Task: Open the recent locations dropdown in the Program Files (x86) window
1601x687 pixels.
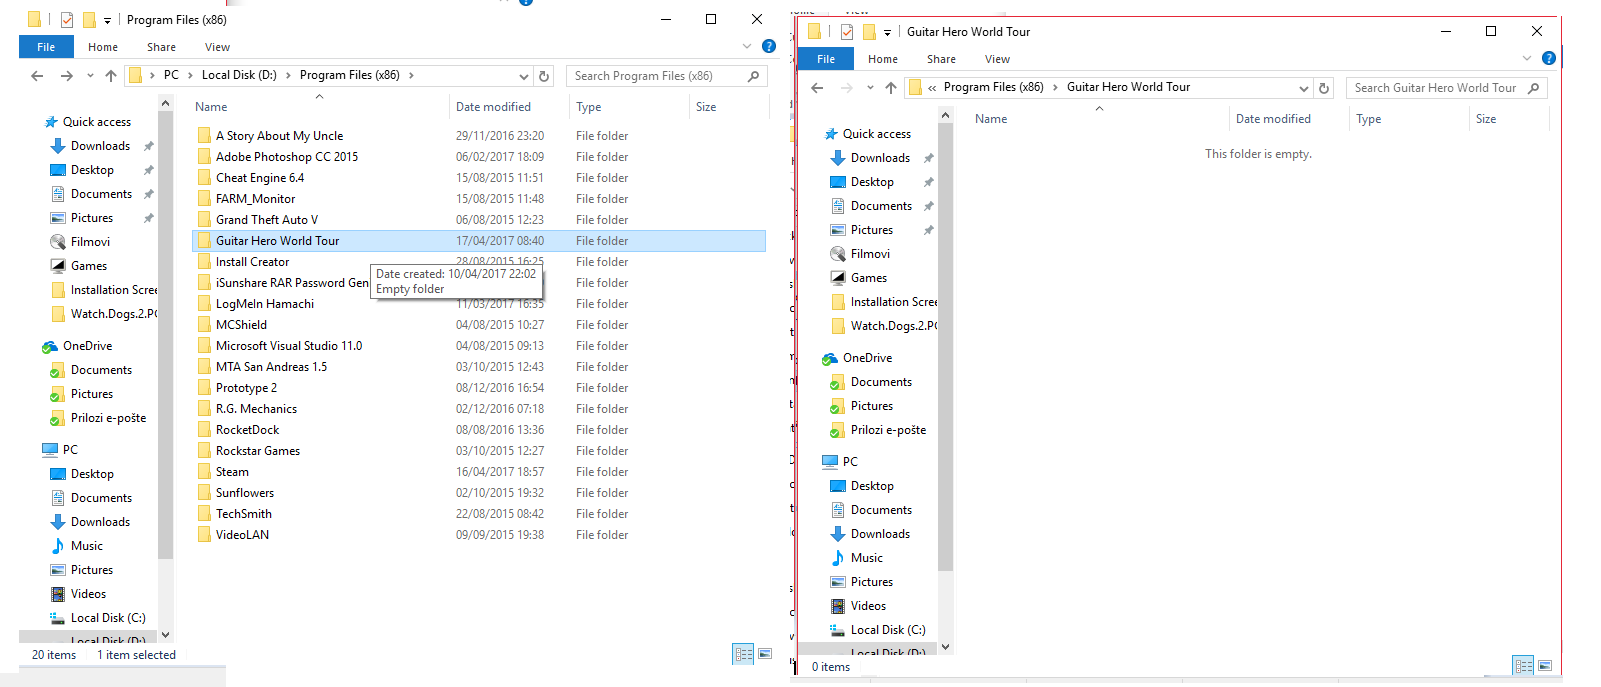Action: pyautogui.click(x=90, y=76)
